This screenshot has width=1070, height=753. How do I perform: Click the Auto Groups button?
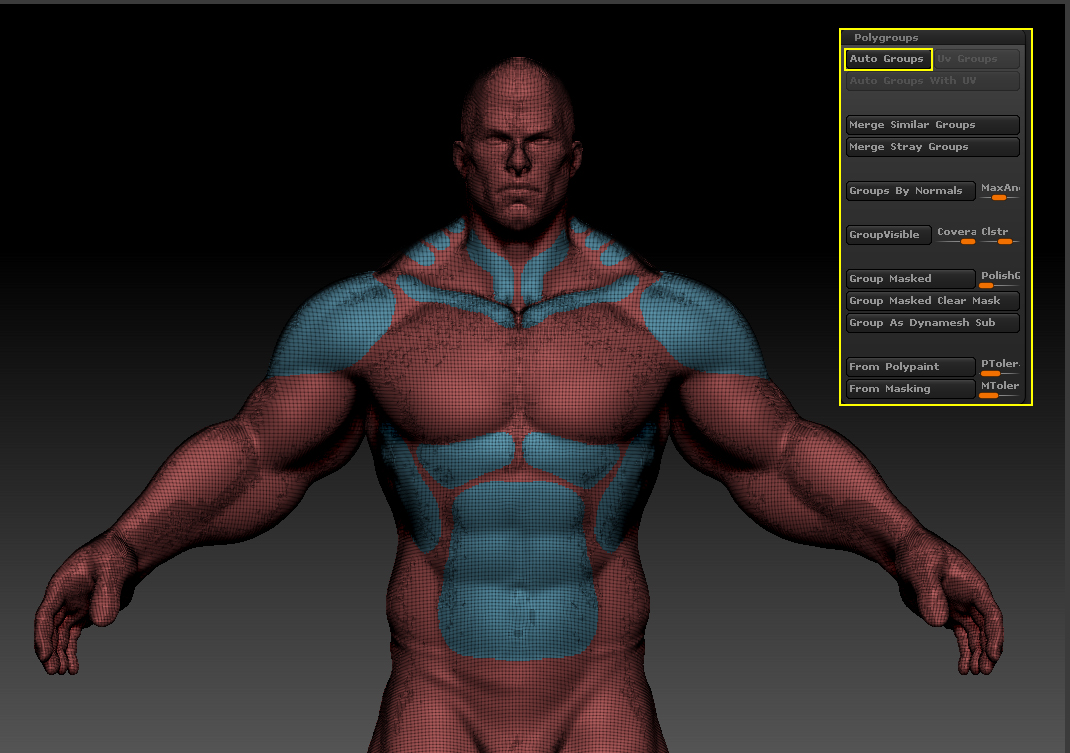tap(888, 59)
